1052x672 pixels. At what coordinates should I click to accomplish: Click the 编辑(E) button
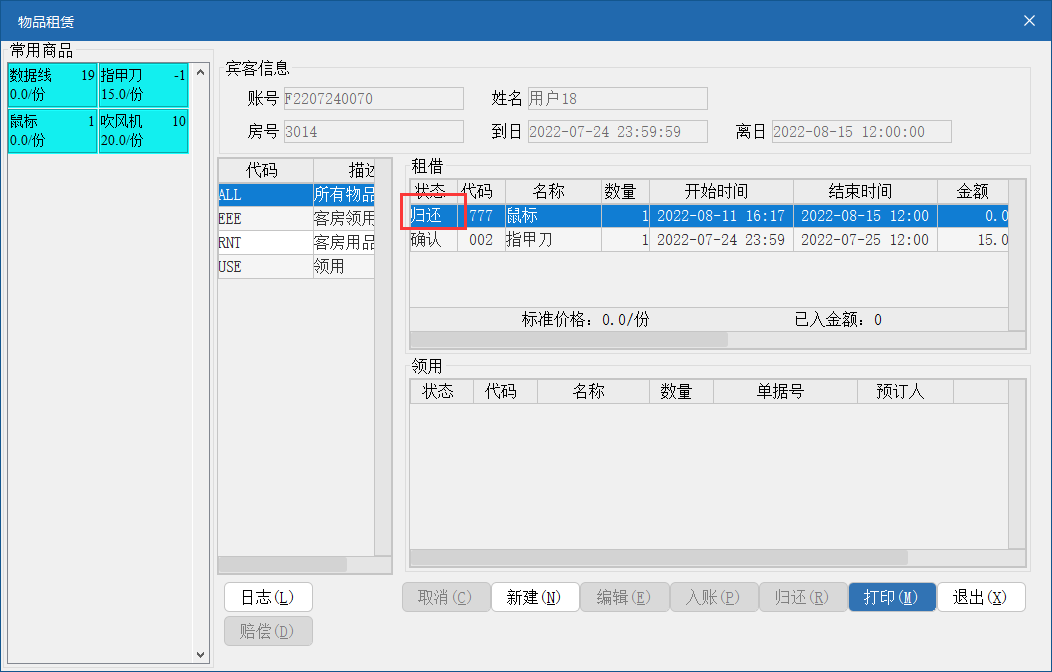click(624, 597)
